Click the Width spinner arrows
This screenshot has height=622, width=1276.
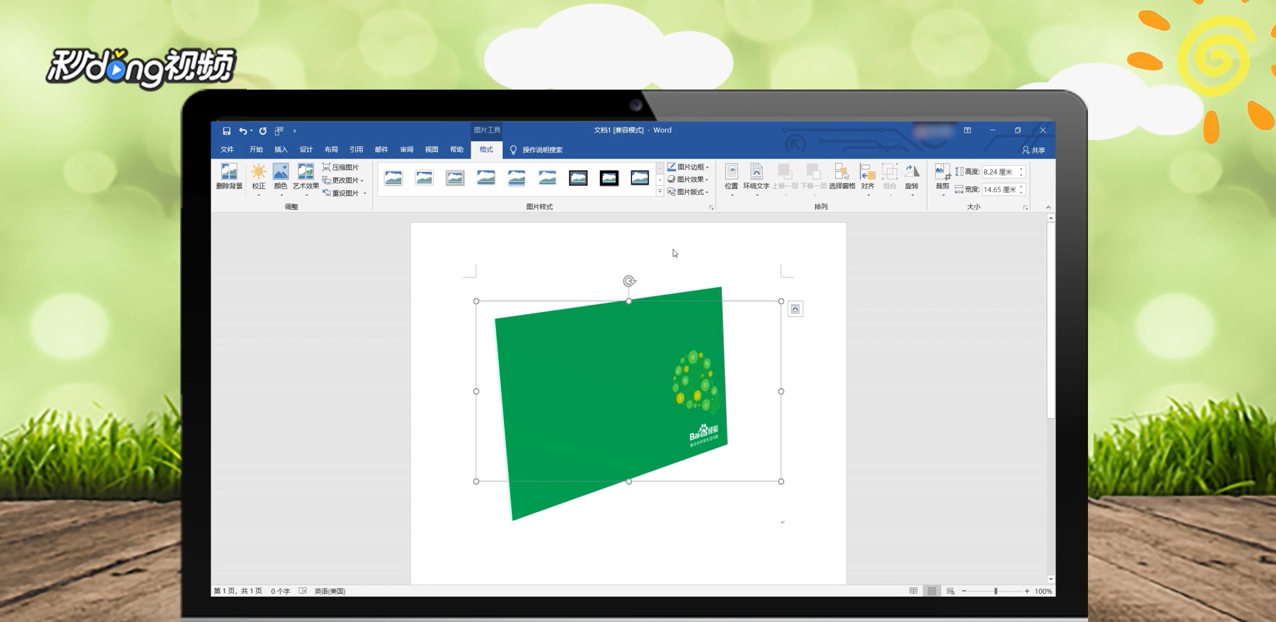pos(1021,189)
